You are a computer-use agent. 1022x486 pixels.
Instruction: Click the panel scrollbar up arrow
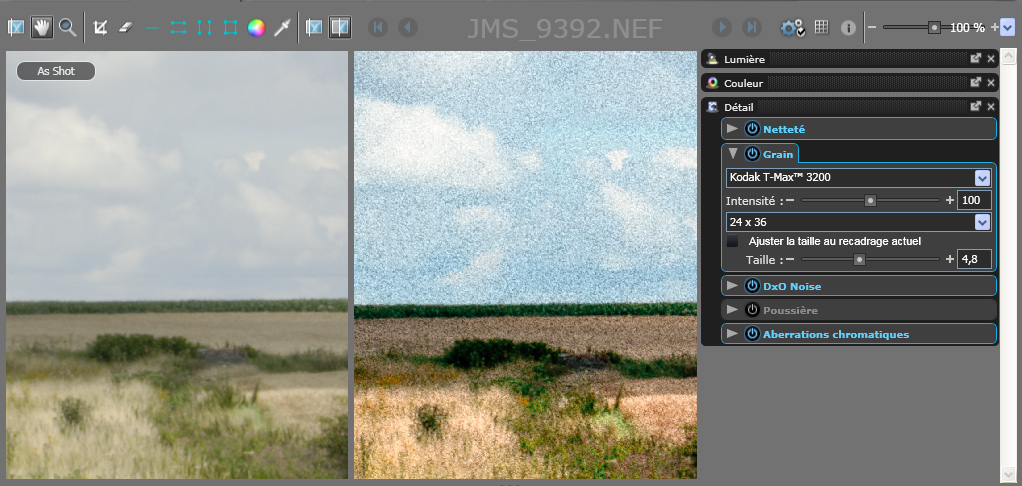coord(1008,57)
